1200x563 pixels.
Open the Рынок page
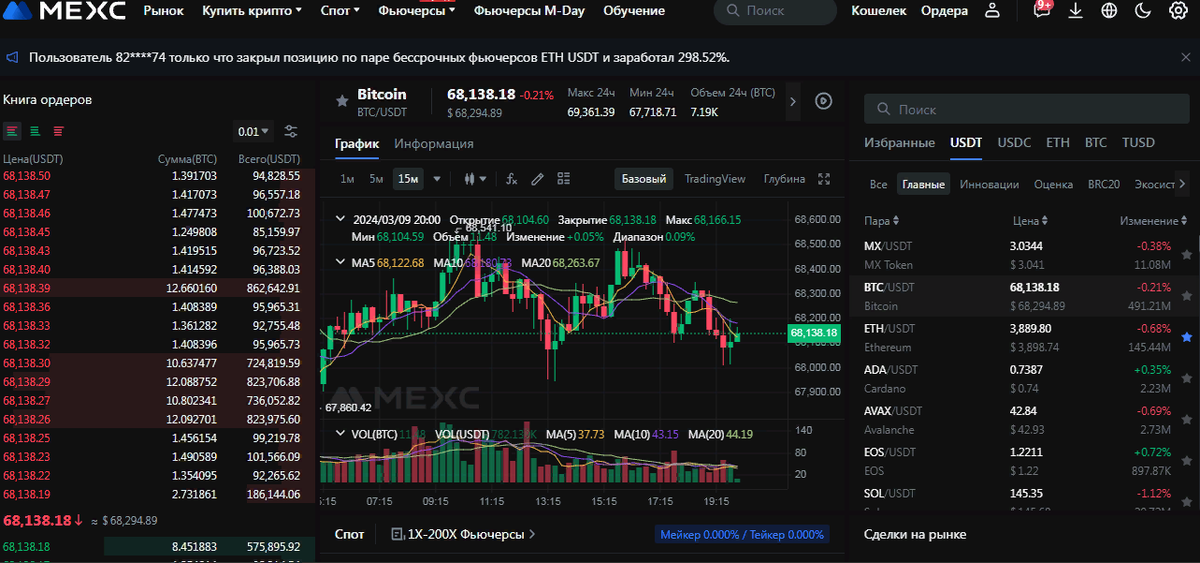(163, 11)
